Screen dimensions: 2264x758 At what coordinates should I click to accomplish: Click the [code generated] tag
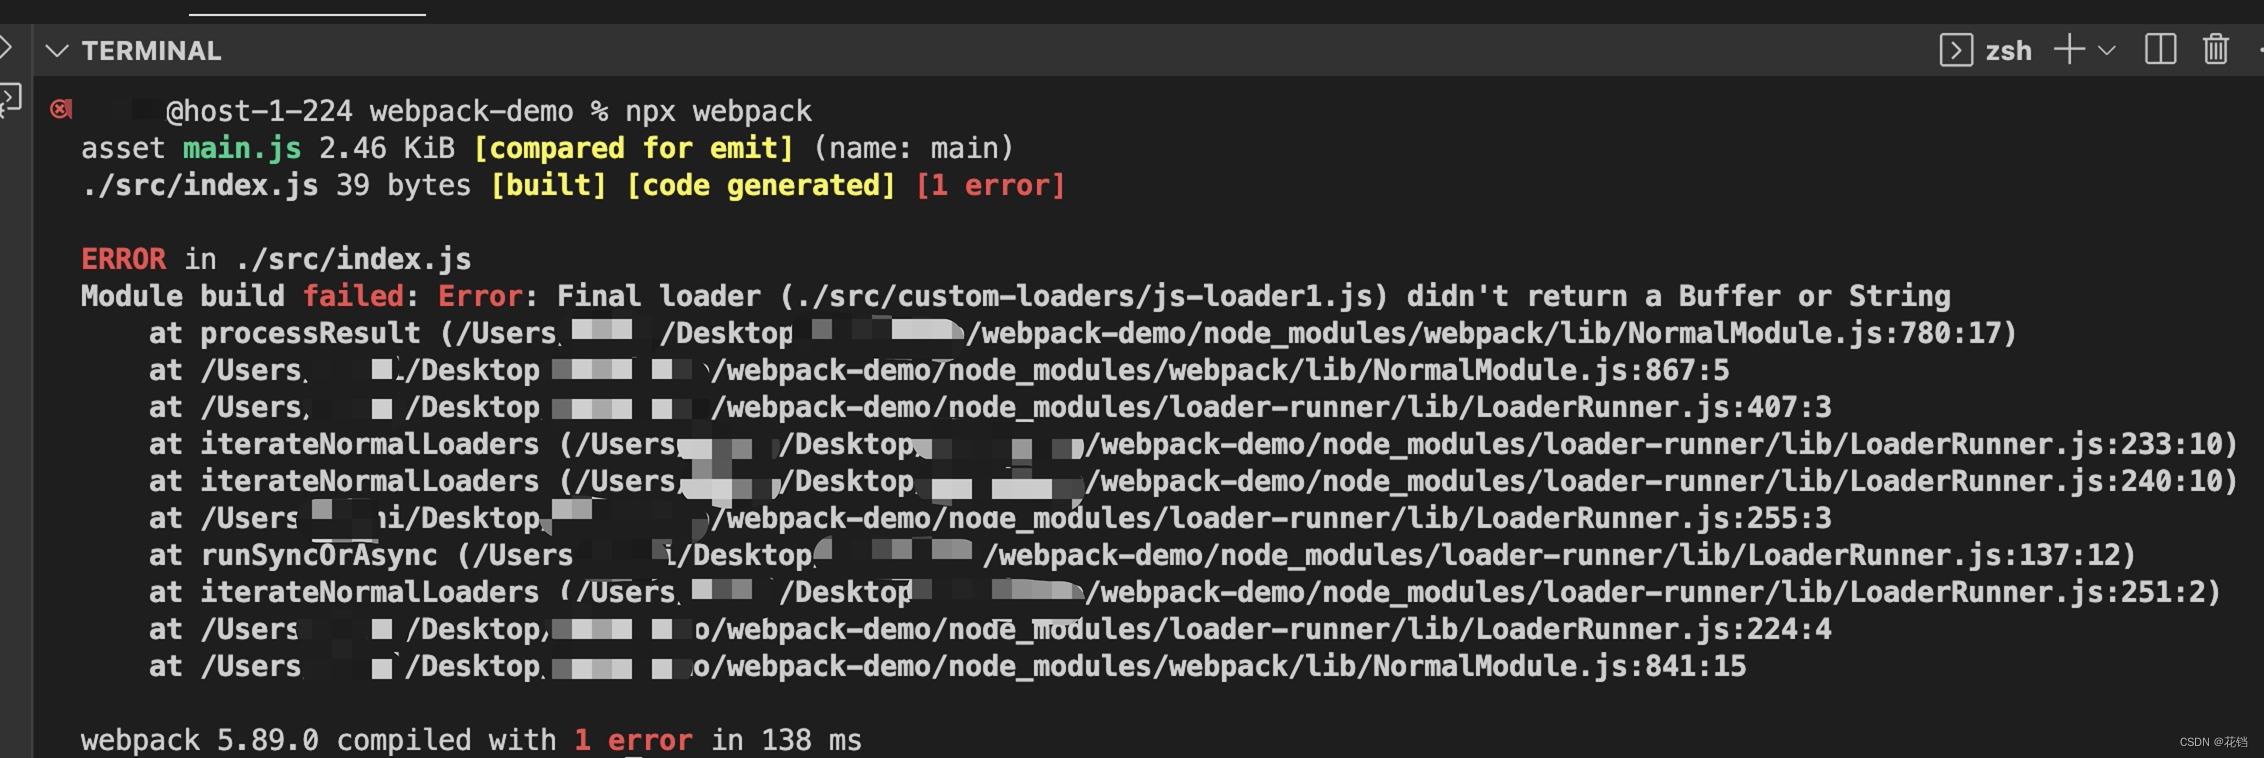click(760, 185)
